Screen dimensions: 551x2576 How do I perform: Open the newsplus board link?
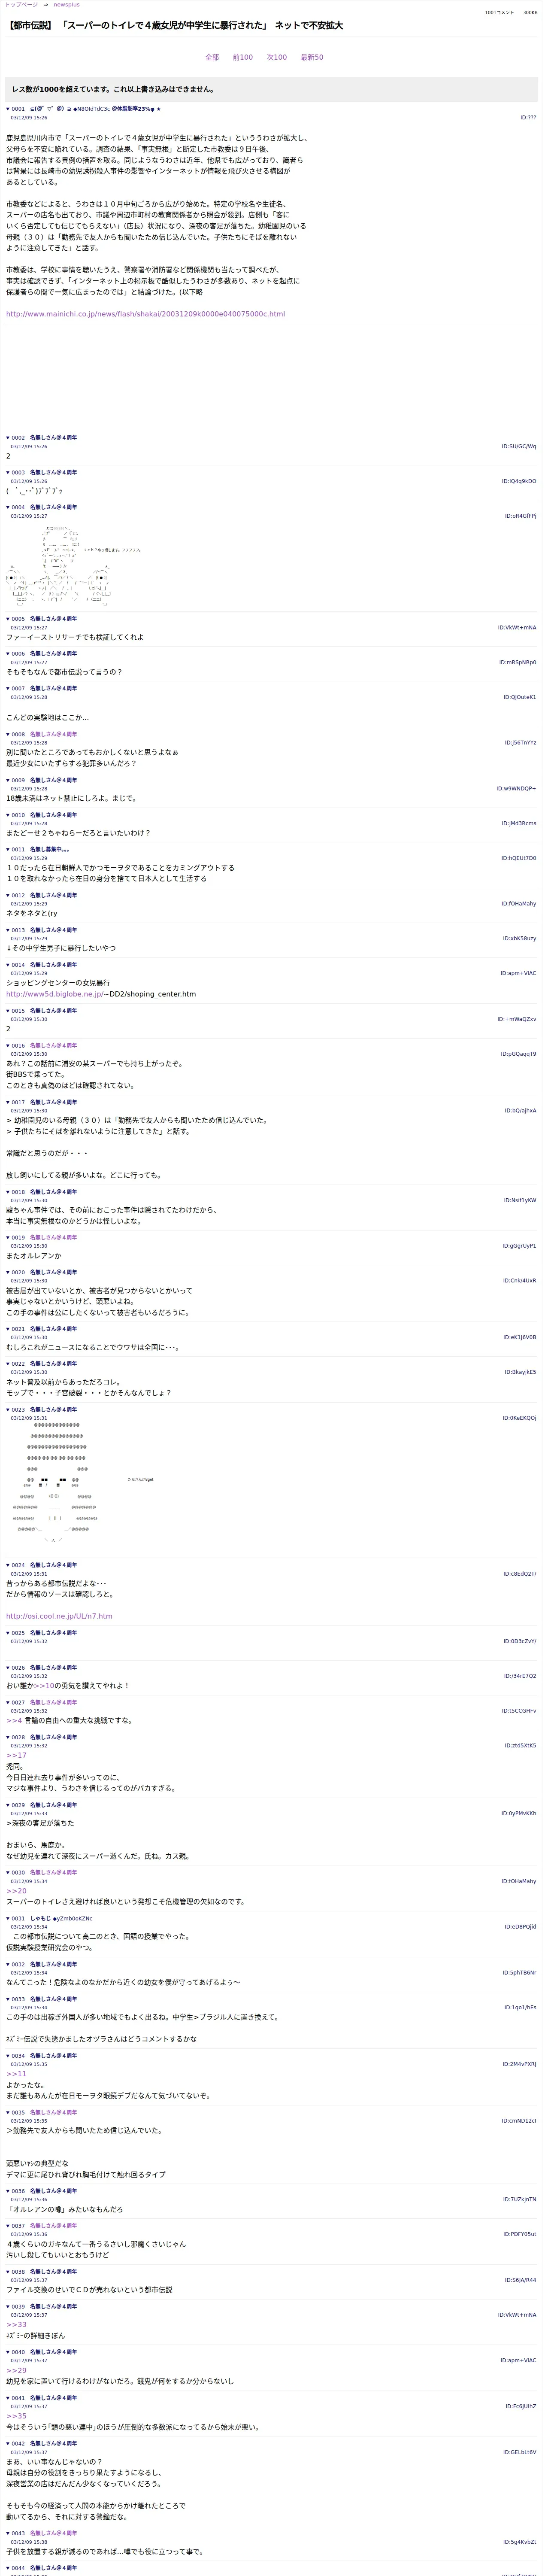66,5
